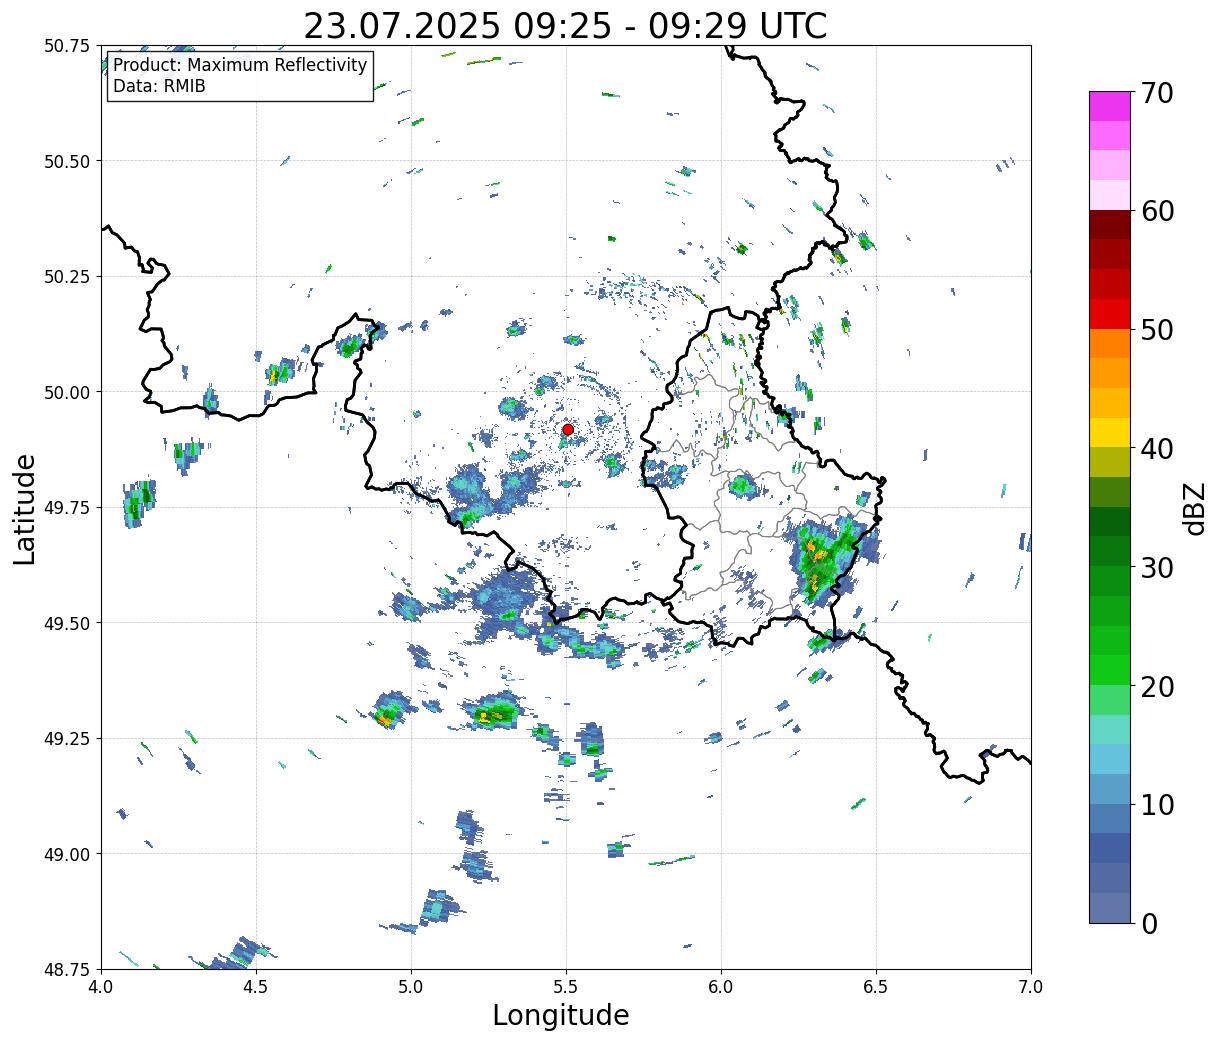Click the dark maroon colorbar segment below 60

tap(1110, 225)
